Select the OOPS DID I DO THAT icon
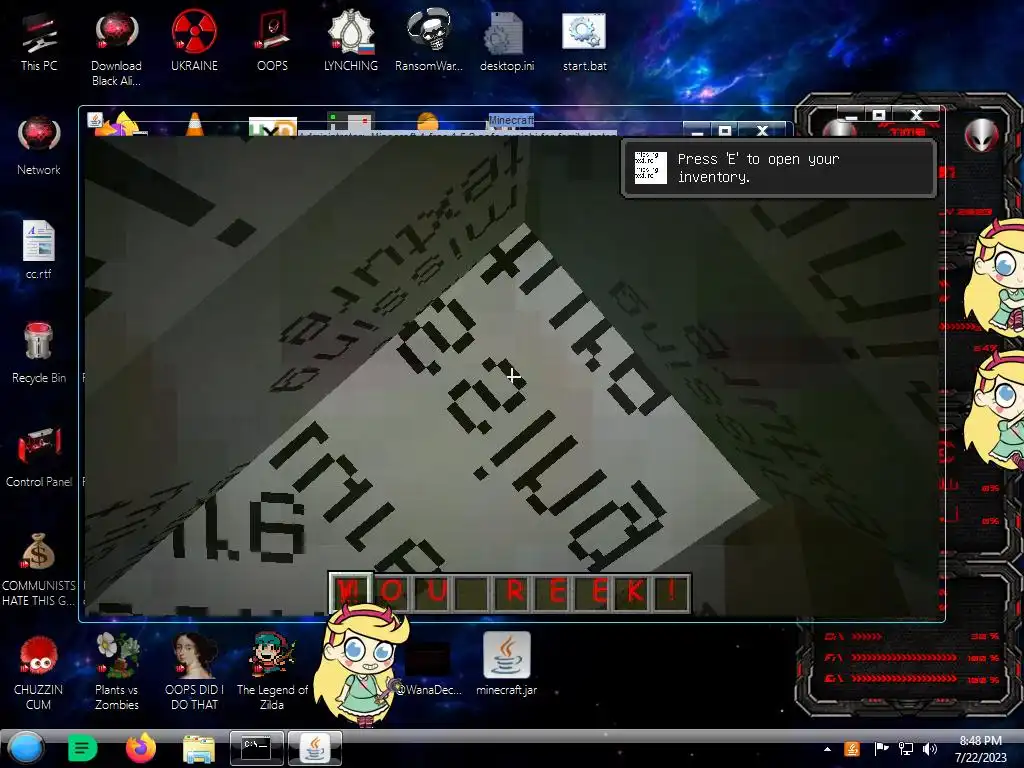Screen dimensions: 1024x768 (194, 673)
